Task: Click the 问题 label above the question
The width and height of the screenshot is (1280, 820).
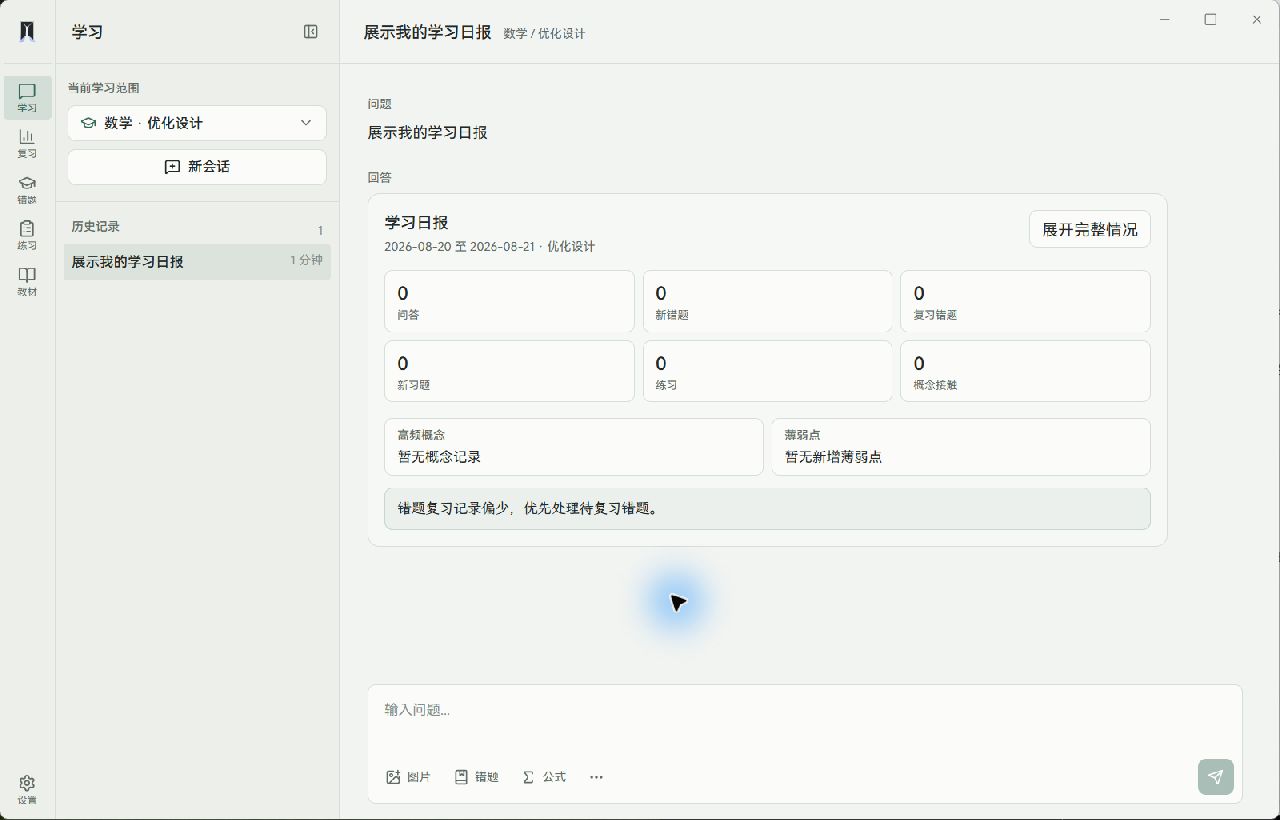Action: (380, 104)
